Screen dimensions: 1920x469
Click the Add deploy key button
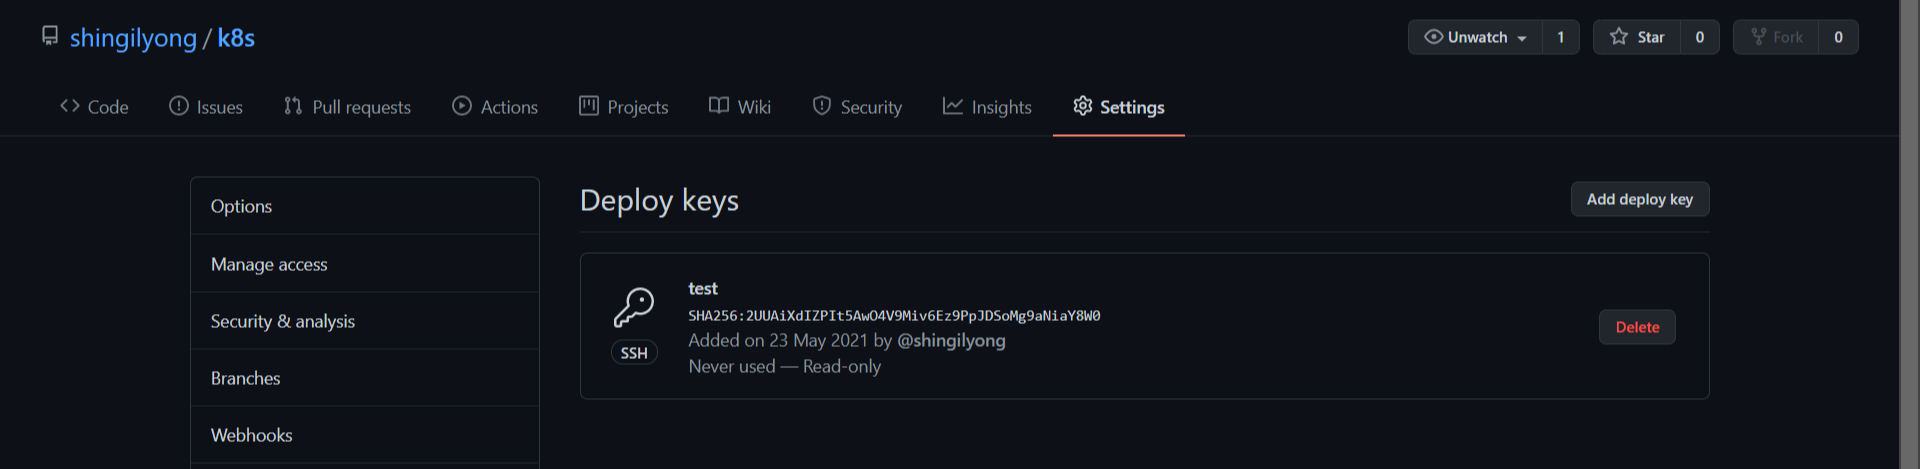coord(1640,199)
